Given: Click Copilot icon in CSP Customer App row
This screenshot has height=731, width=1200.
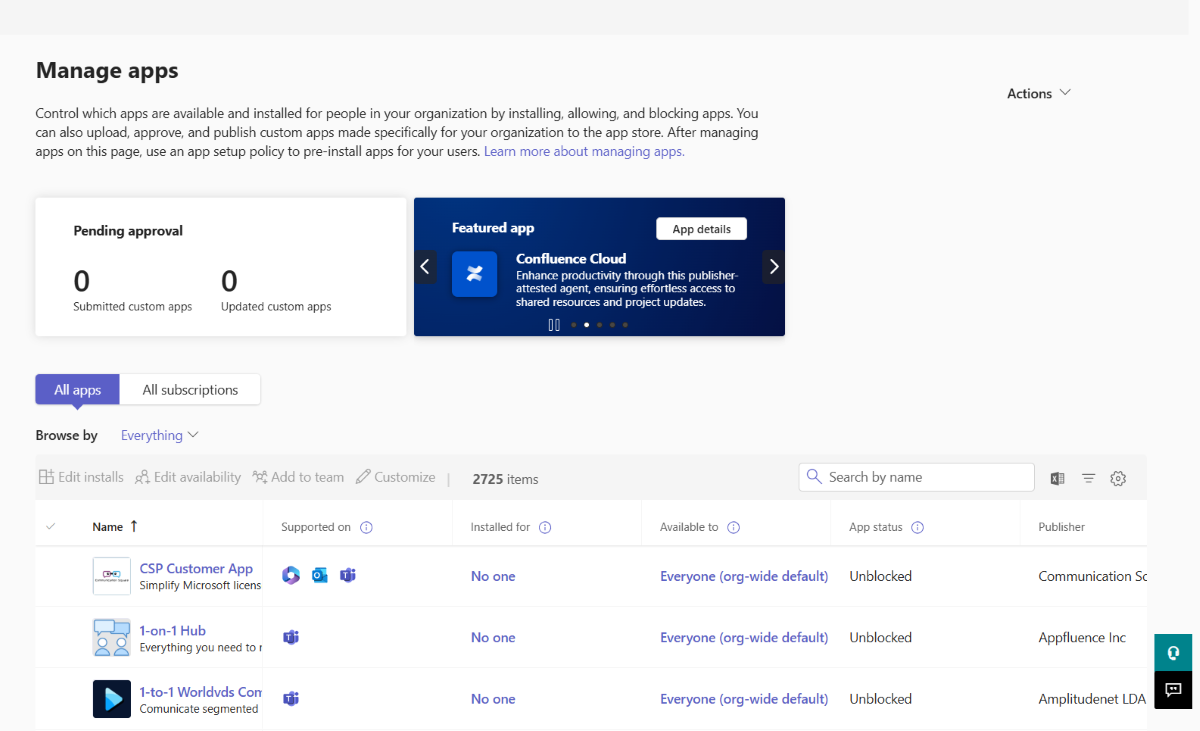Looking at the screenshot, I should [291, 575].
